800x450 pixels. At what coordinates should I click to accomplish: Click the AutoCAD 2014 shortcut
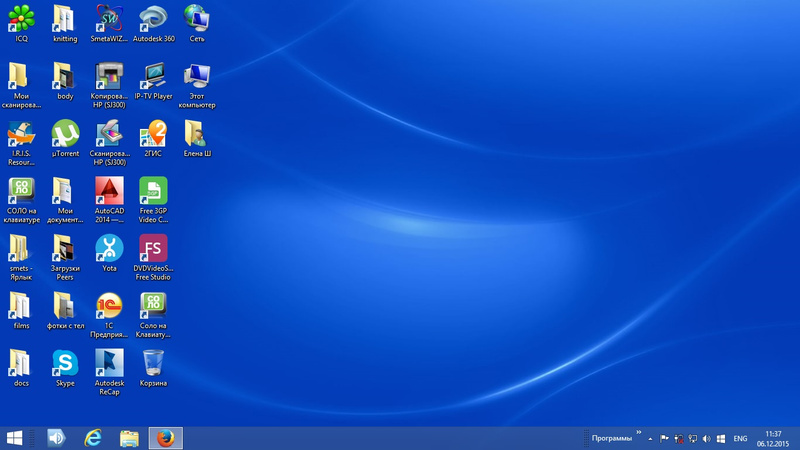point(109,191)
